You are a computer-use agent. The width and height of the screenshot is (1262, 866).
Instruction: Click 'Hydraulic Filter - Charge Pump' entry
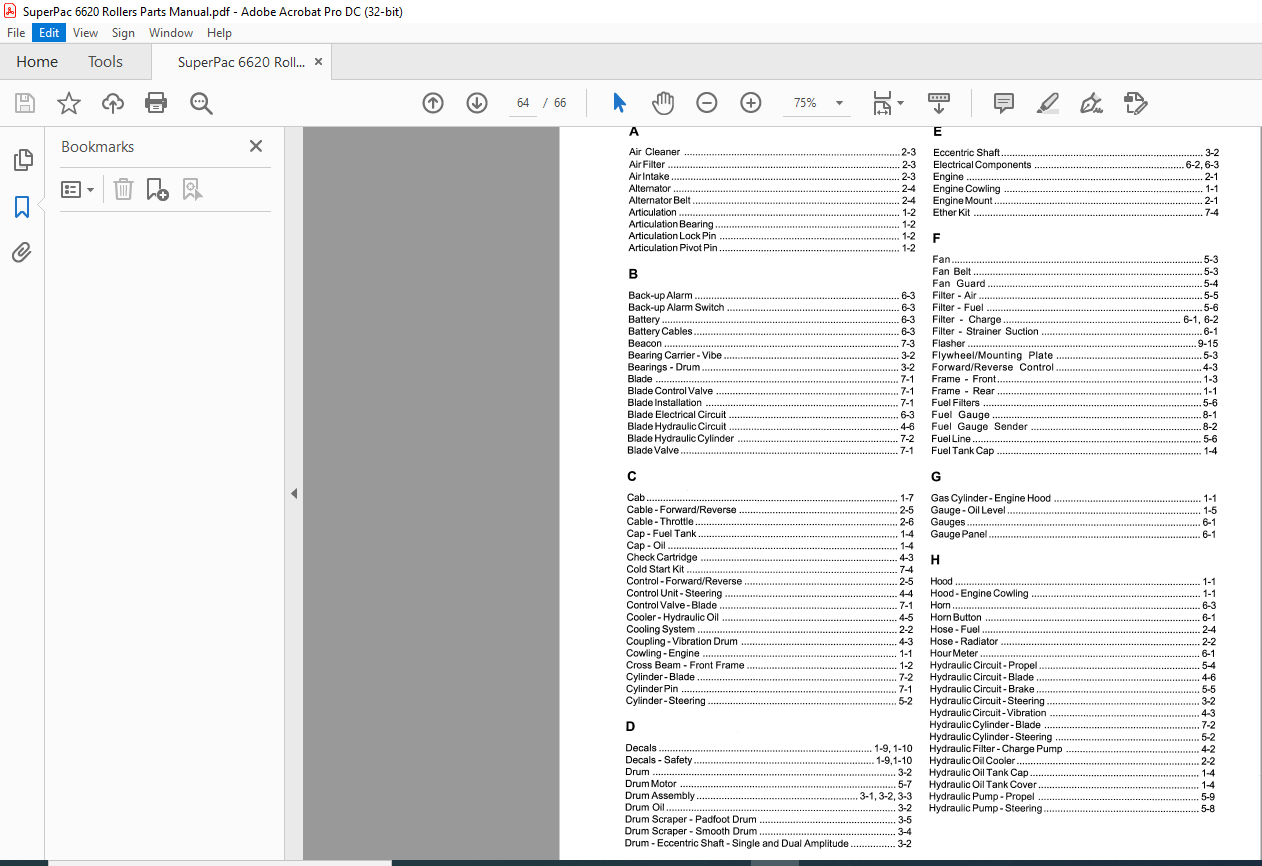(1072, 749)
